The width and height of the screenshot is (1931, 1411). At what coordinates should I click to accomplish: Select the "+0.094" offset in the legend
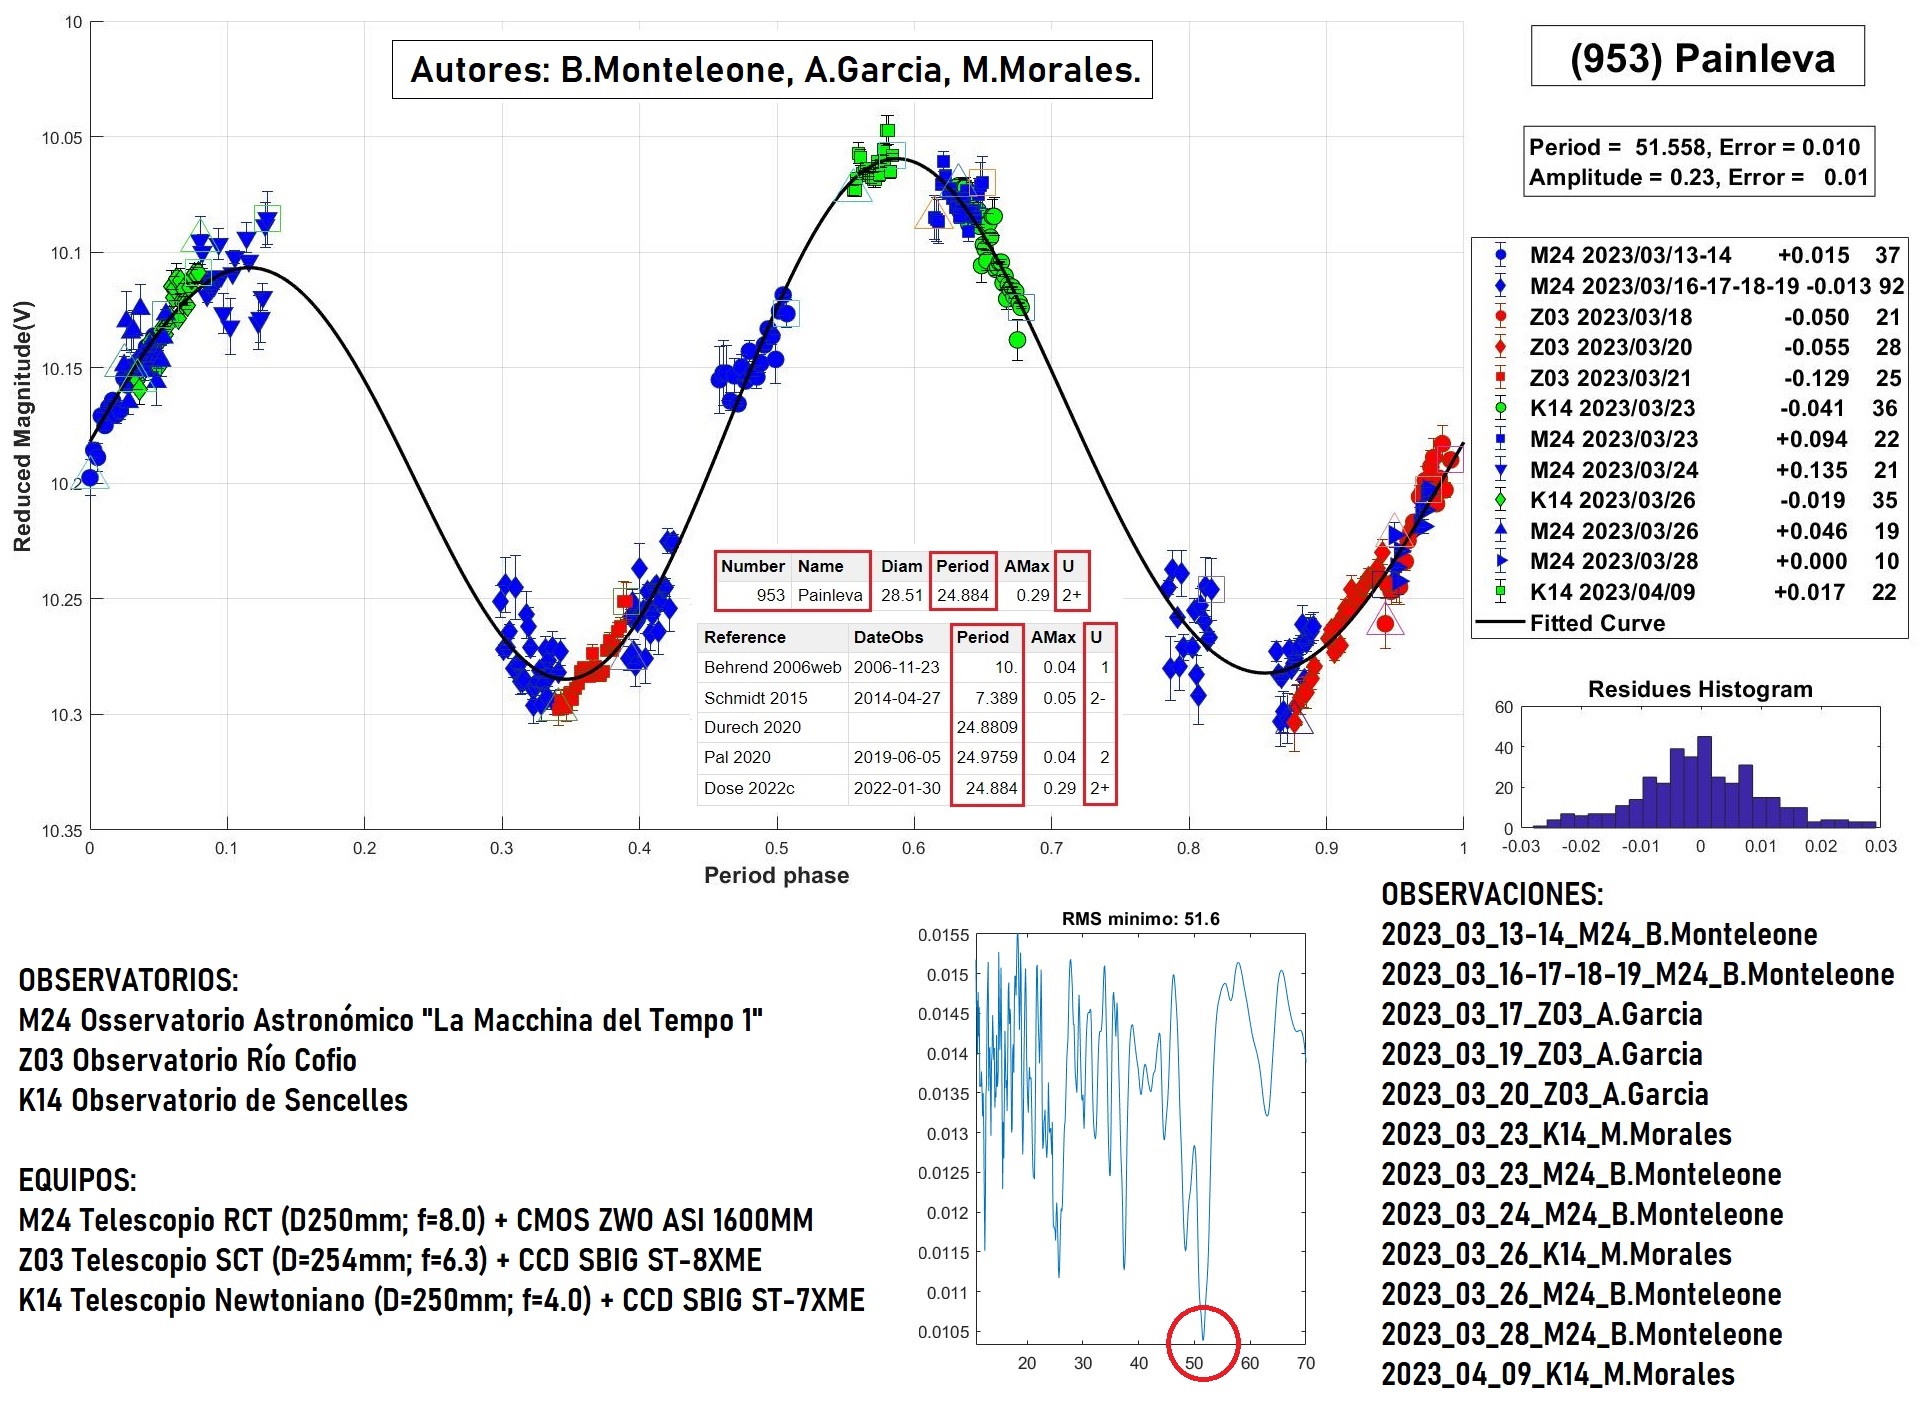1811,439
